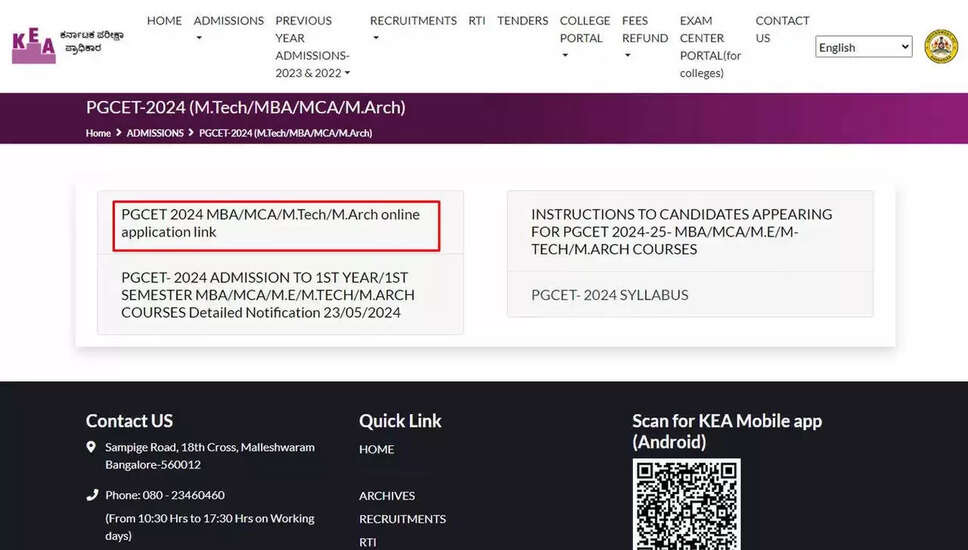Open PGCET-2024 Detailed Notification 23/05/2024

[x=268, y=295]
